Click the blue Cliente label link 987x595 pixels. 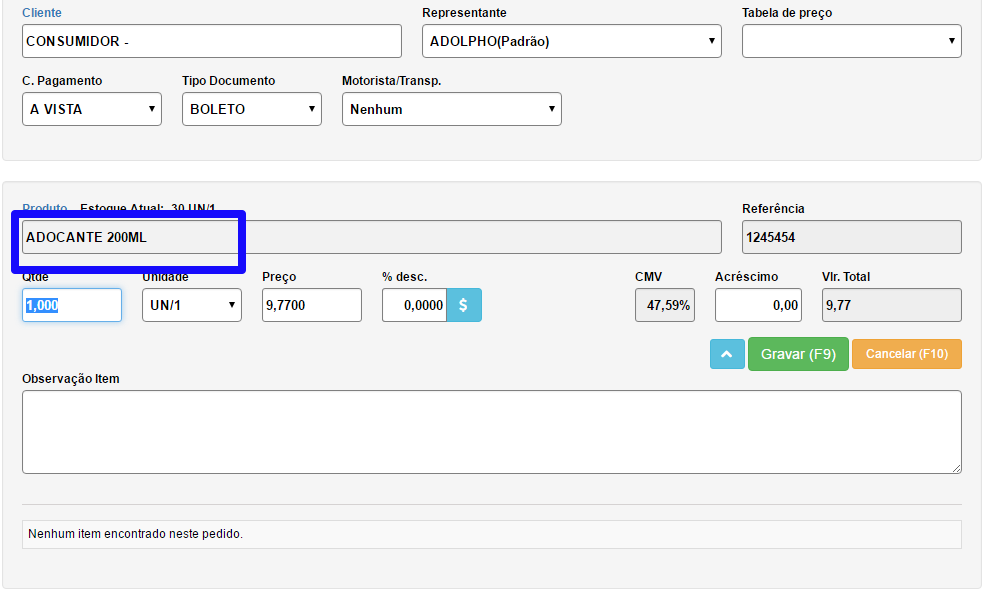(41, 13)
